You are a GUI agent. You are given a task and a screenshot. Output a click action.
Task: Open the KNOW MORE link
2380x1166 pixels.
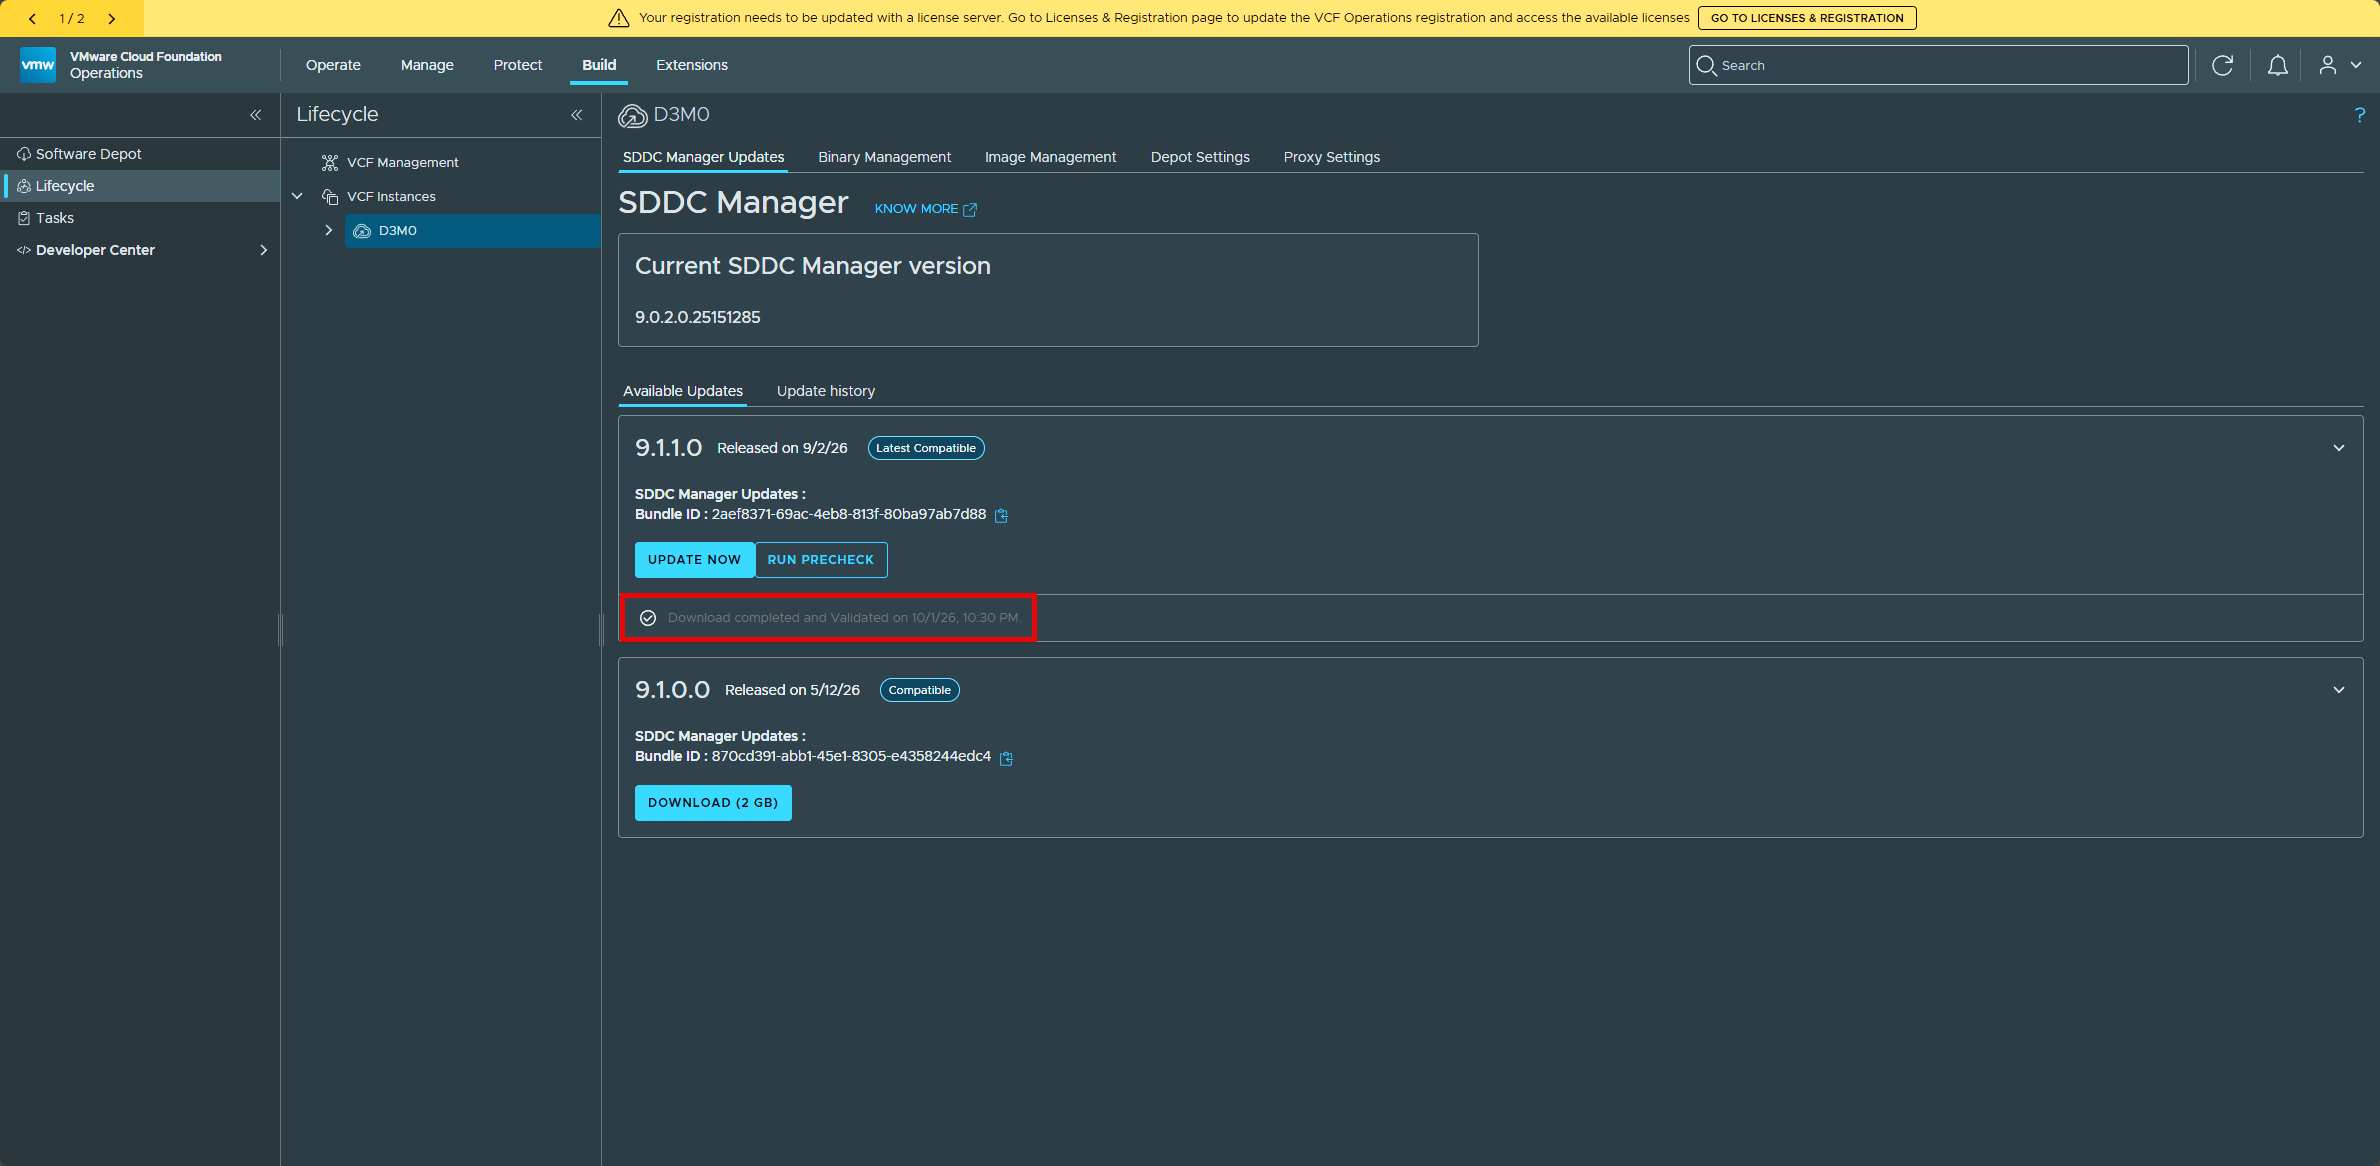(x=925, y=209)
